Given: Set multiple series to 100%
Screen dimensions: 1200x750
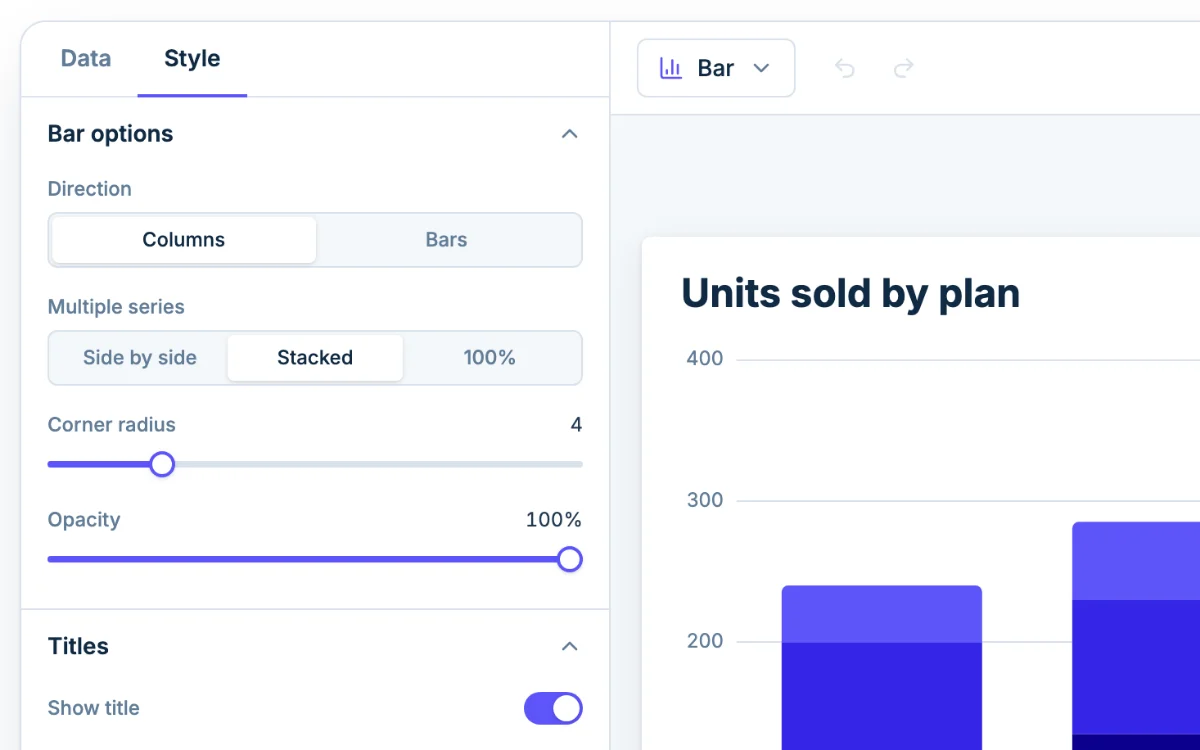Looking at the screenshot, I should [490, 358].
